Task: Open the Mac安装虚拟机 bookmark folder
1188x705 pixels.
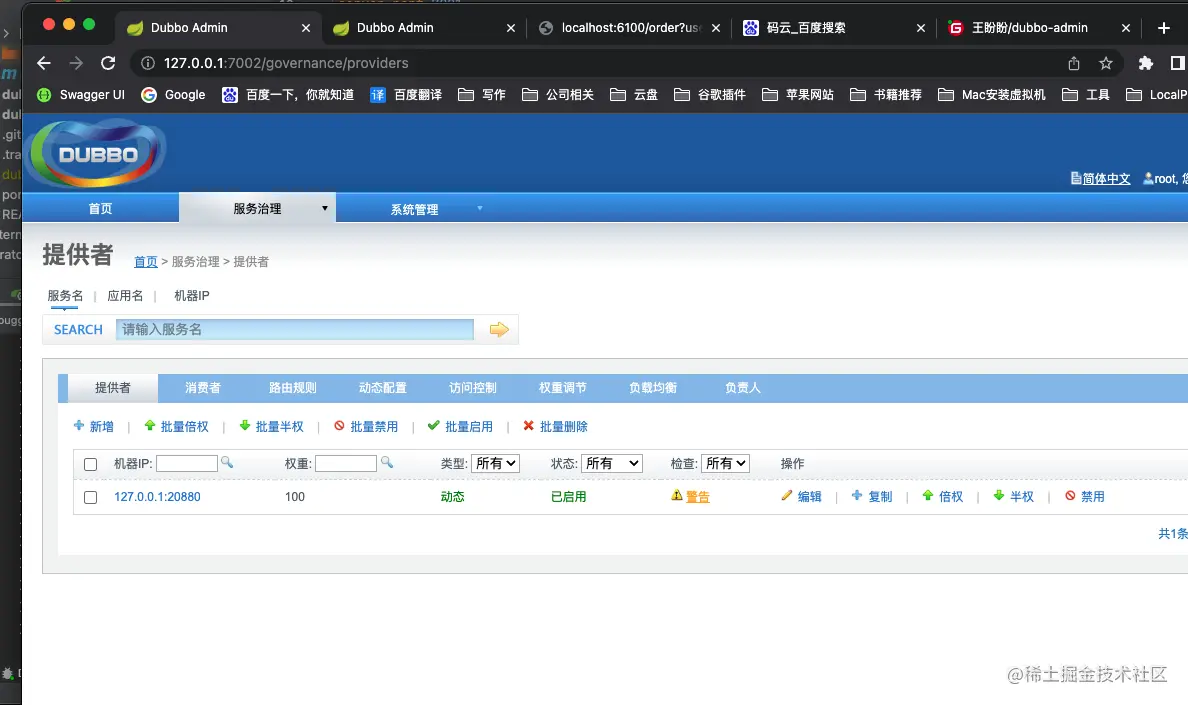Action: [x=992, y=95]
